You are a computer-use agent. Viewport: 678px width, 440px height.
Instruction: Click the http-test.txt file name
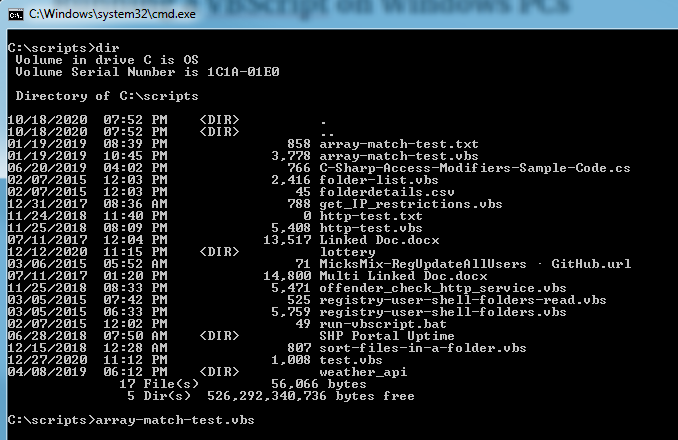tap(371, 216)
